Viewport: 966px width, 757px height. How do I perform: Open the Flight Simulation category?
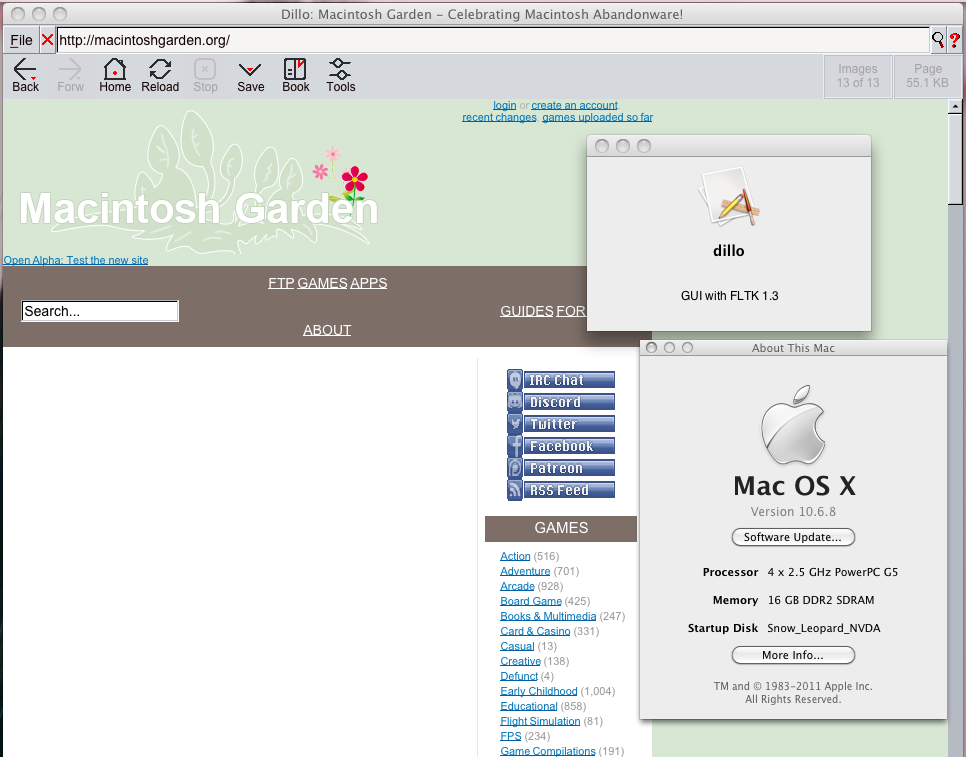(x=540, y=721)
